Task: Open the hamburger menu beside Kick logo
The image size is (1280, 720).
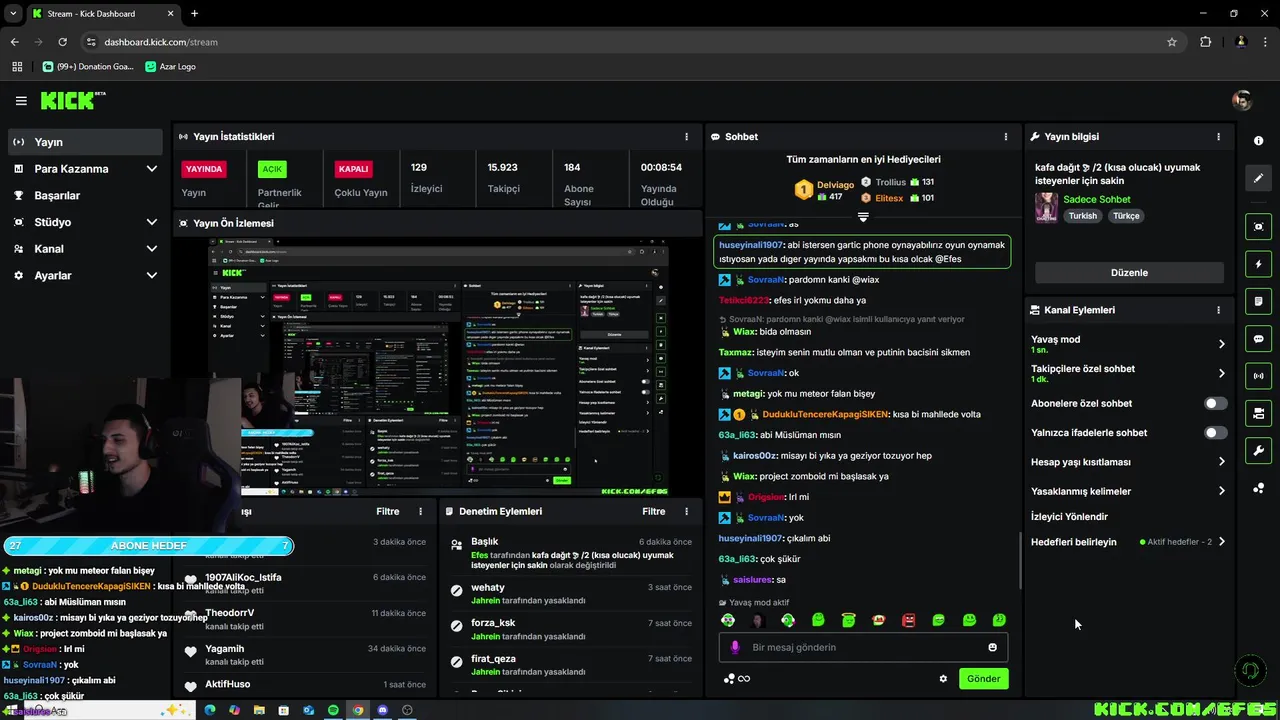Action: 21,101
